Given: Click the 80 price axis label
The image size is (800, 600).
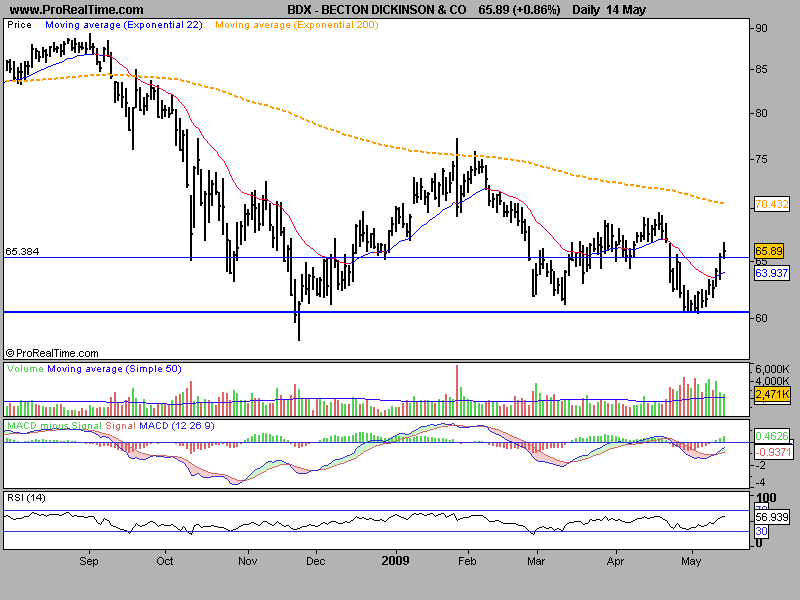Looking at the screenshot, I should [x=761, y=113].
